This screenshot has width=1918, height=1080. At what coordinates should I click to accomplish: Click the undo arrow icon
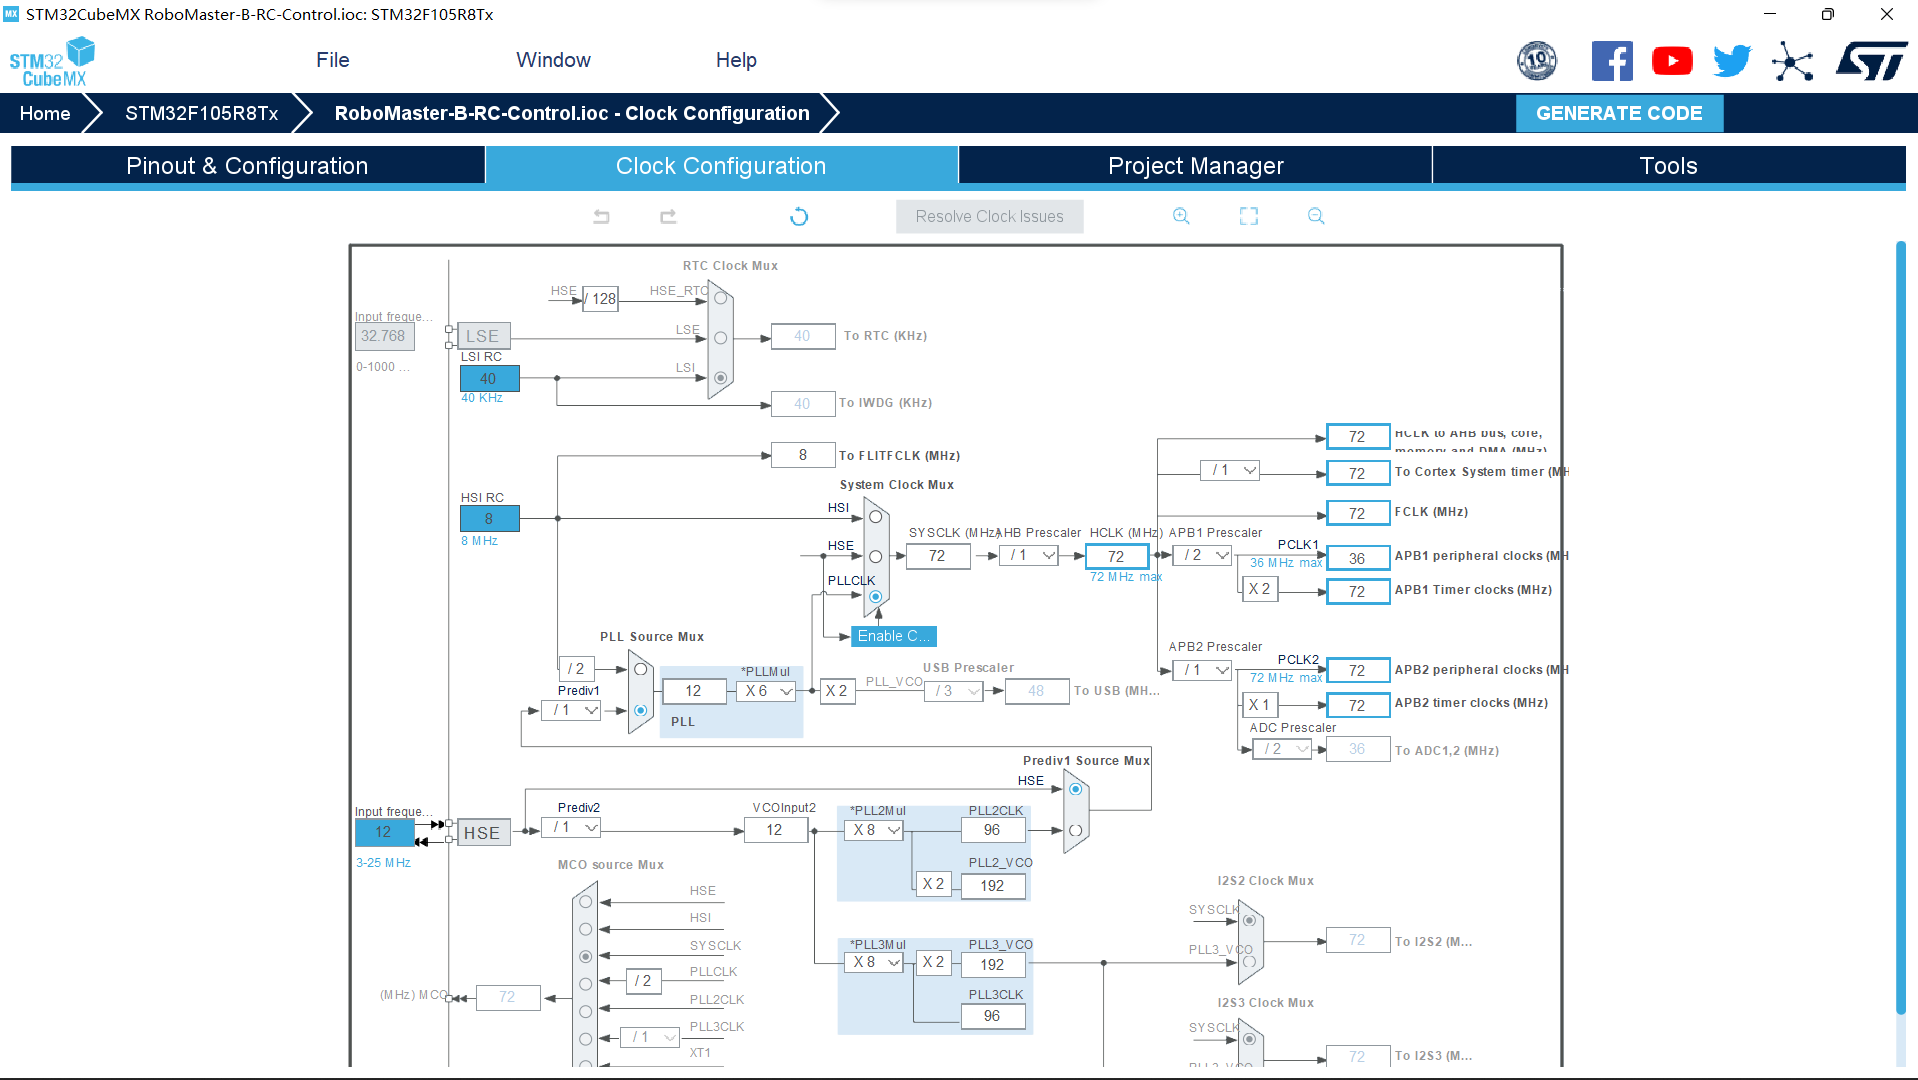pos(601,216)
